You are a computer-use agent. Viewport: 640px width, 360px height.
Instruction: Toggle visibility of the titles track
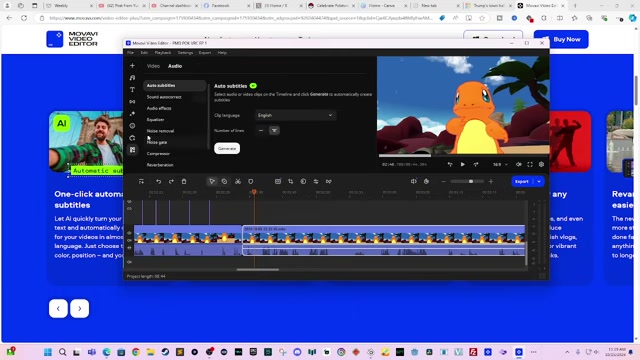click(129, 202)
